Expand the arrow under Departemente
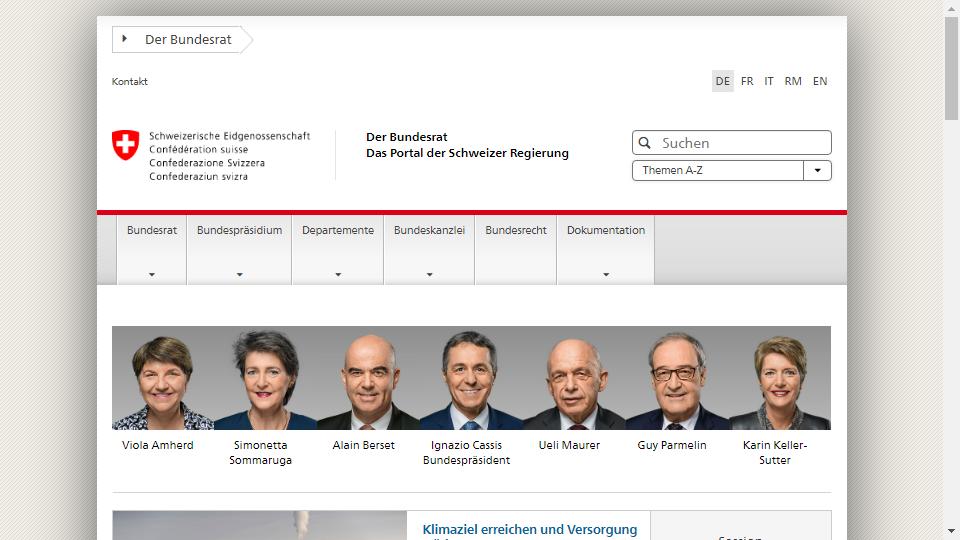The image size is (960, 540). point(338,274)
